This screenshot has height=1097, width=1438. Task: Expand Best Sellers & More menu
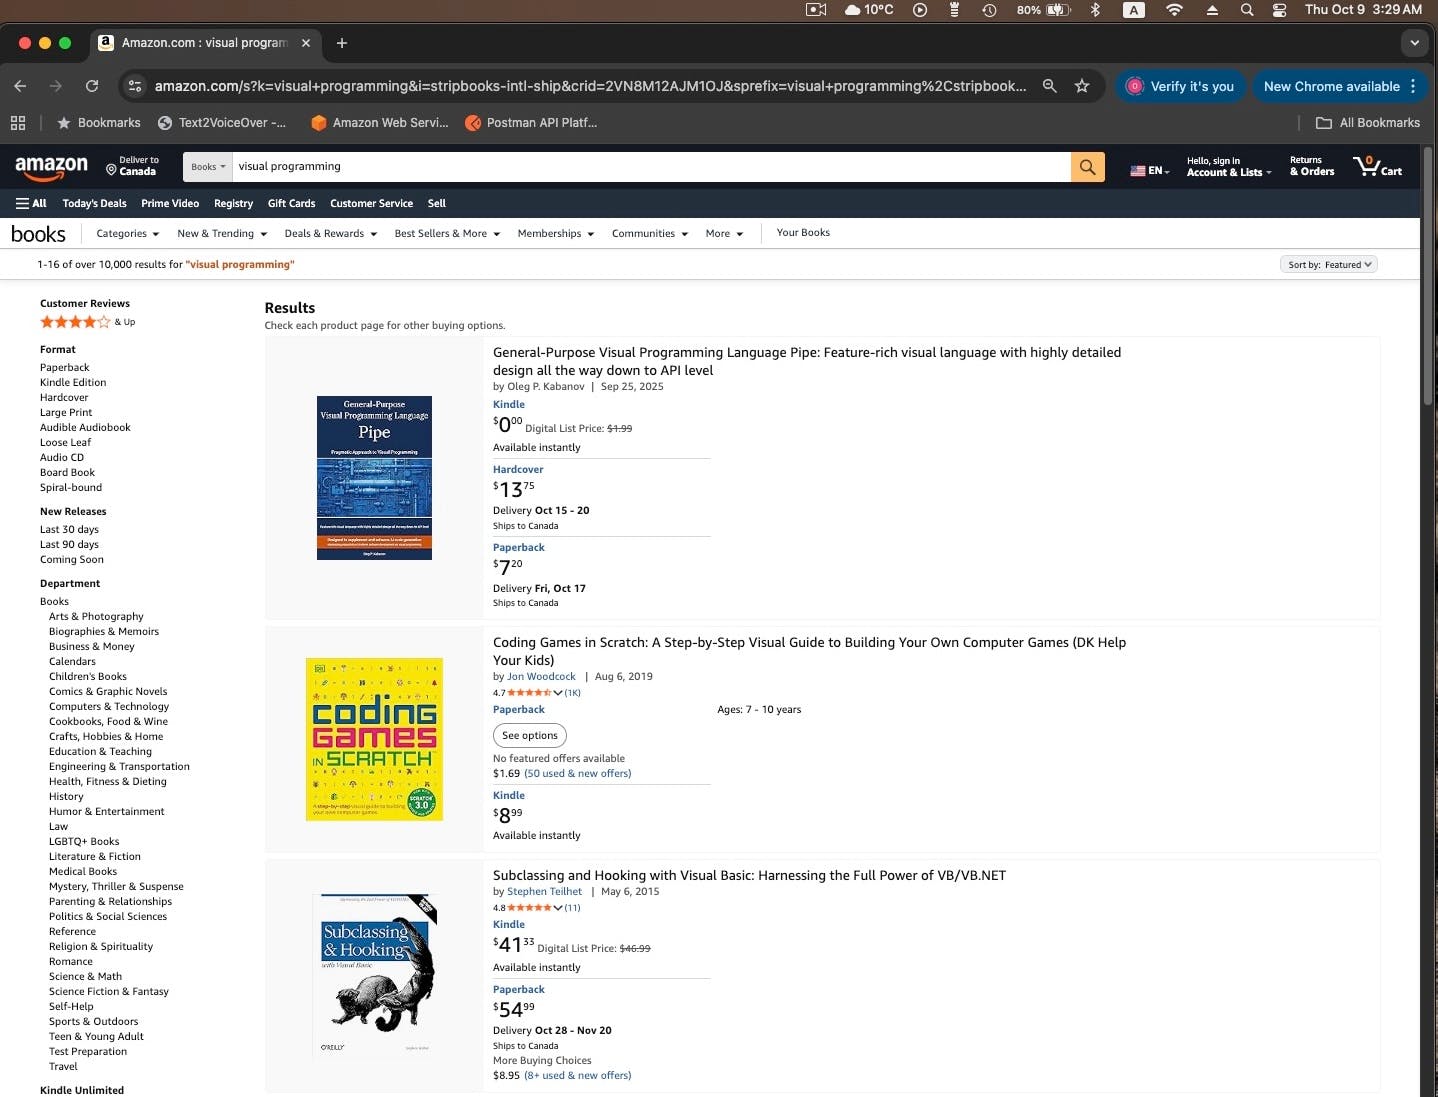pos(447,233)
